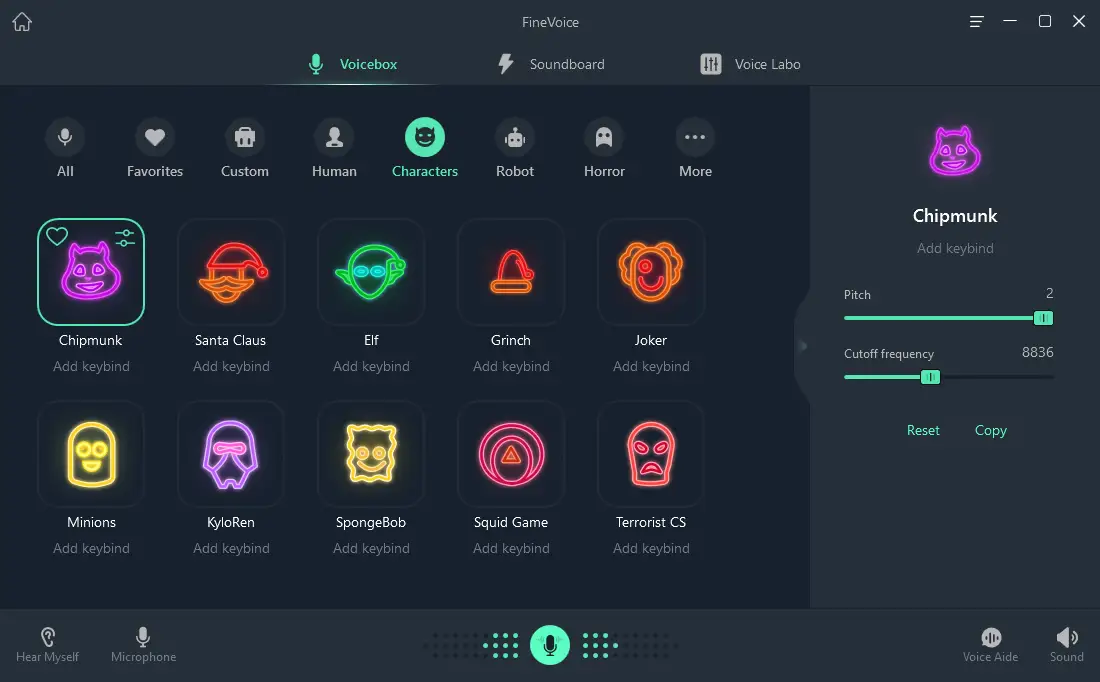The image size is (1100, 682).
Task: Click the Cutoff frequency value 8836
Action: coord(1038,352)
